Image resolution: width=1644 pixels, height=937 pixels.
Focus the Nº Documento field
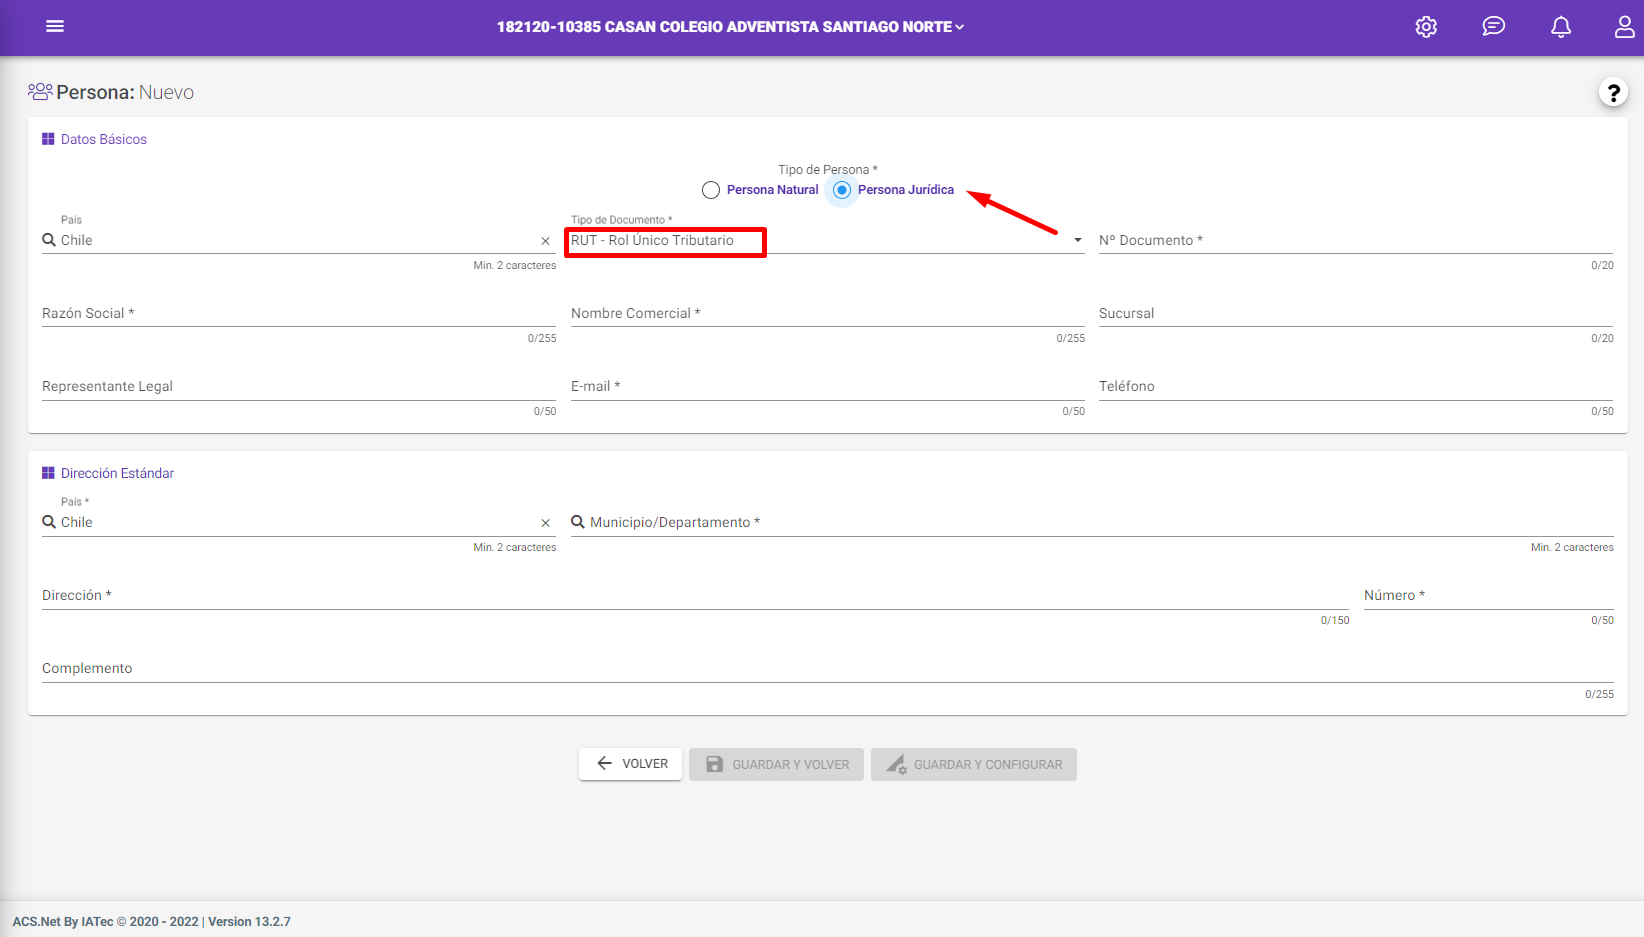1356,240
